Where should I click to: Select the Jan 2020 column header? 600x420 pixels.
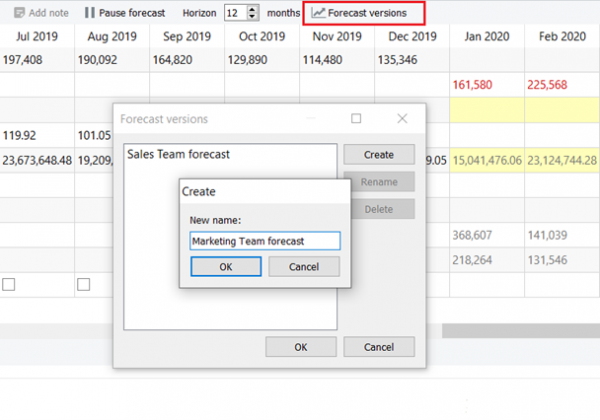pos(485,37)
